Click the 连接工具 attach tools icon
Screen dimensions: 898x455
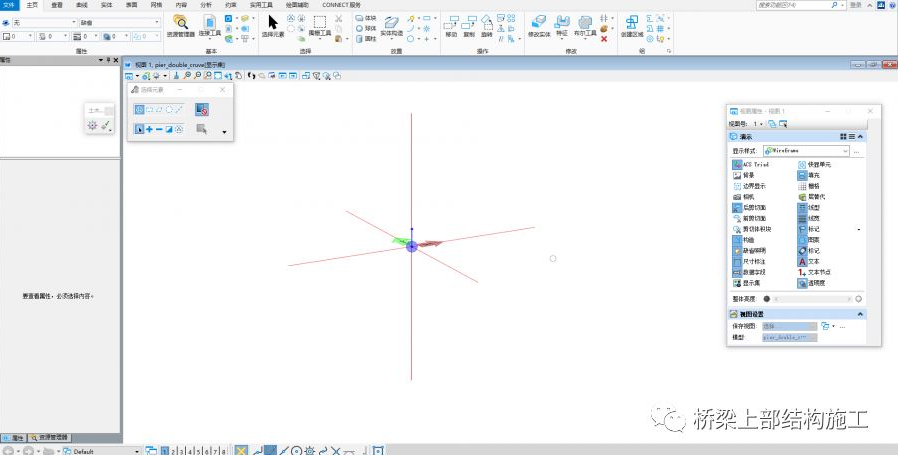click(210, 26)
